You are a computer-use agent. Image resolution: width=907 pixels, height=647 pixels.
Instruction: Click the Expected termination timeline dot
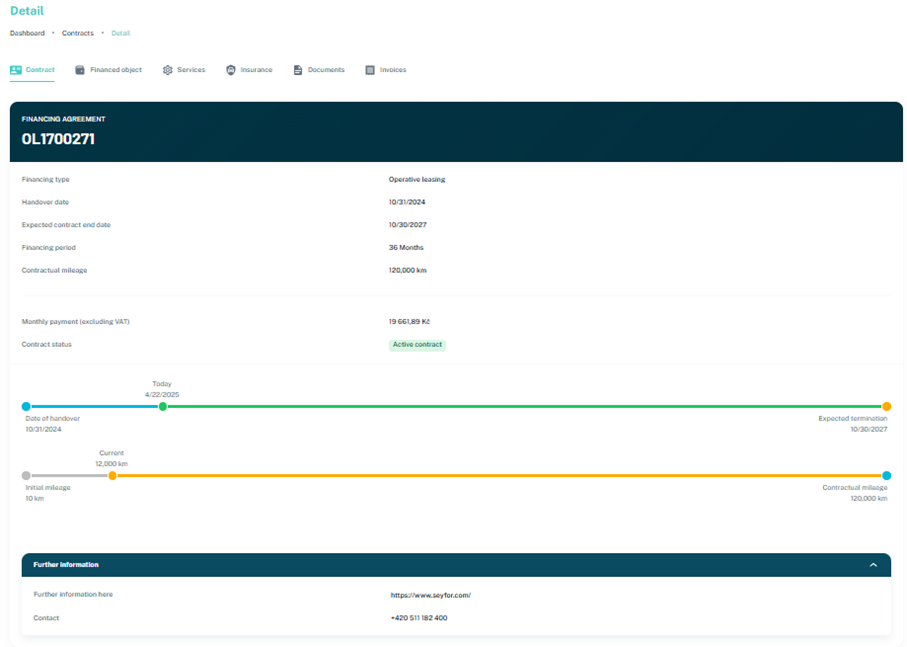coord(886,407)
